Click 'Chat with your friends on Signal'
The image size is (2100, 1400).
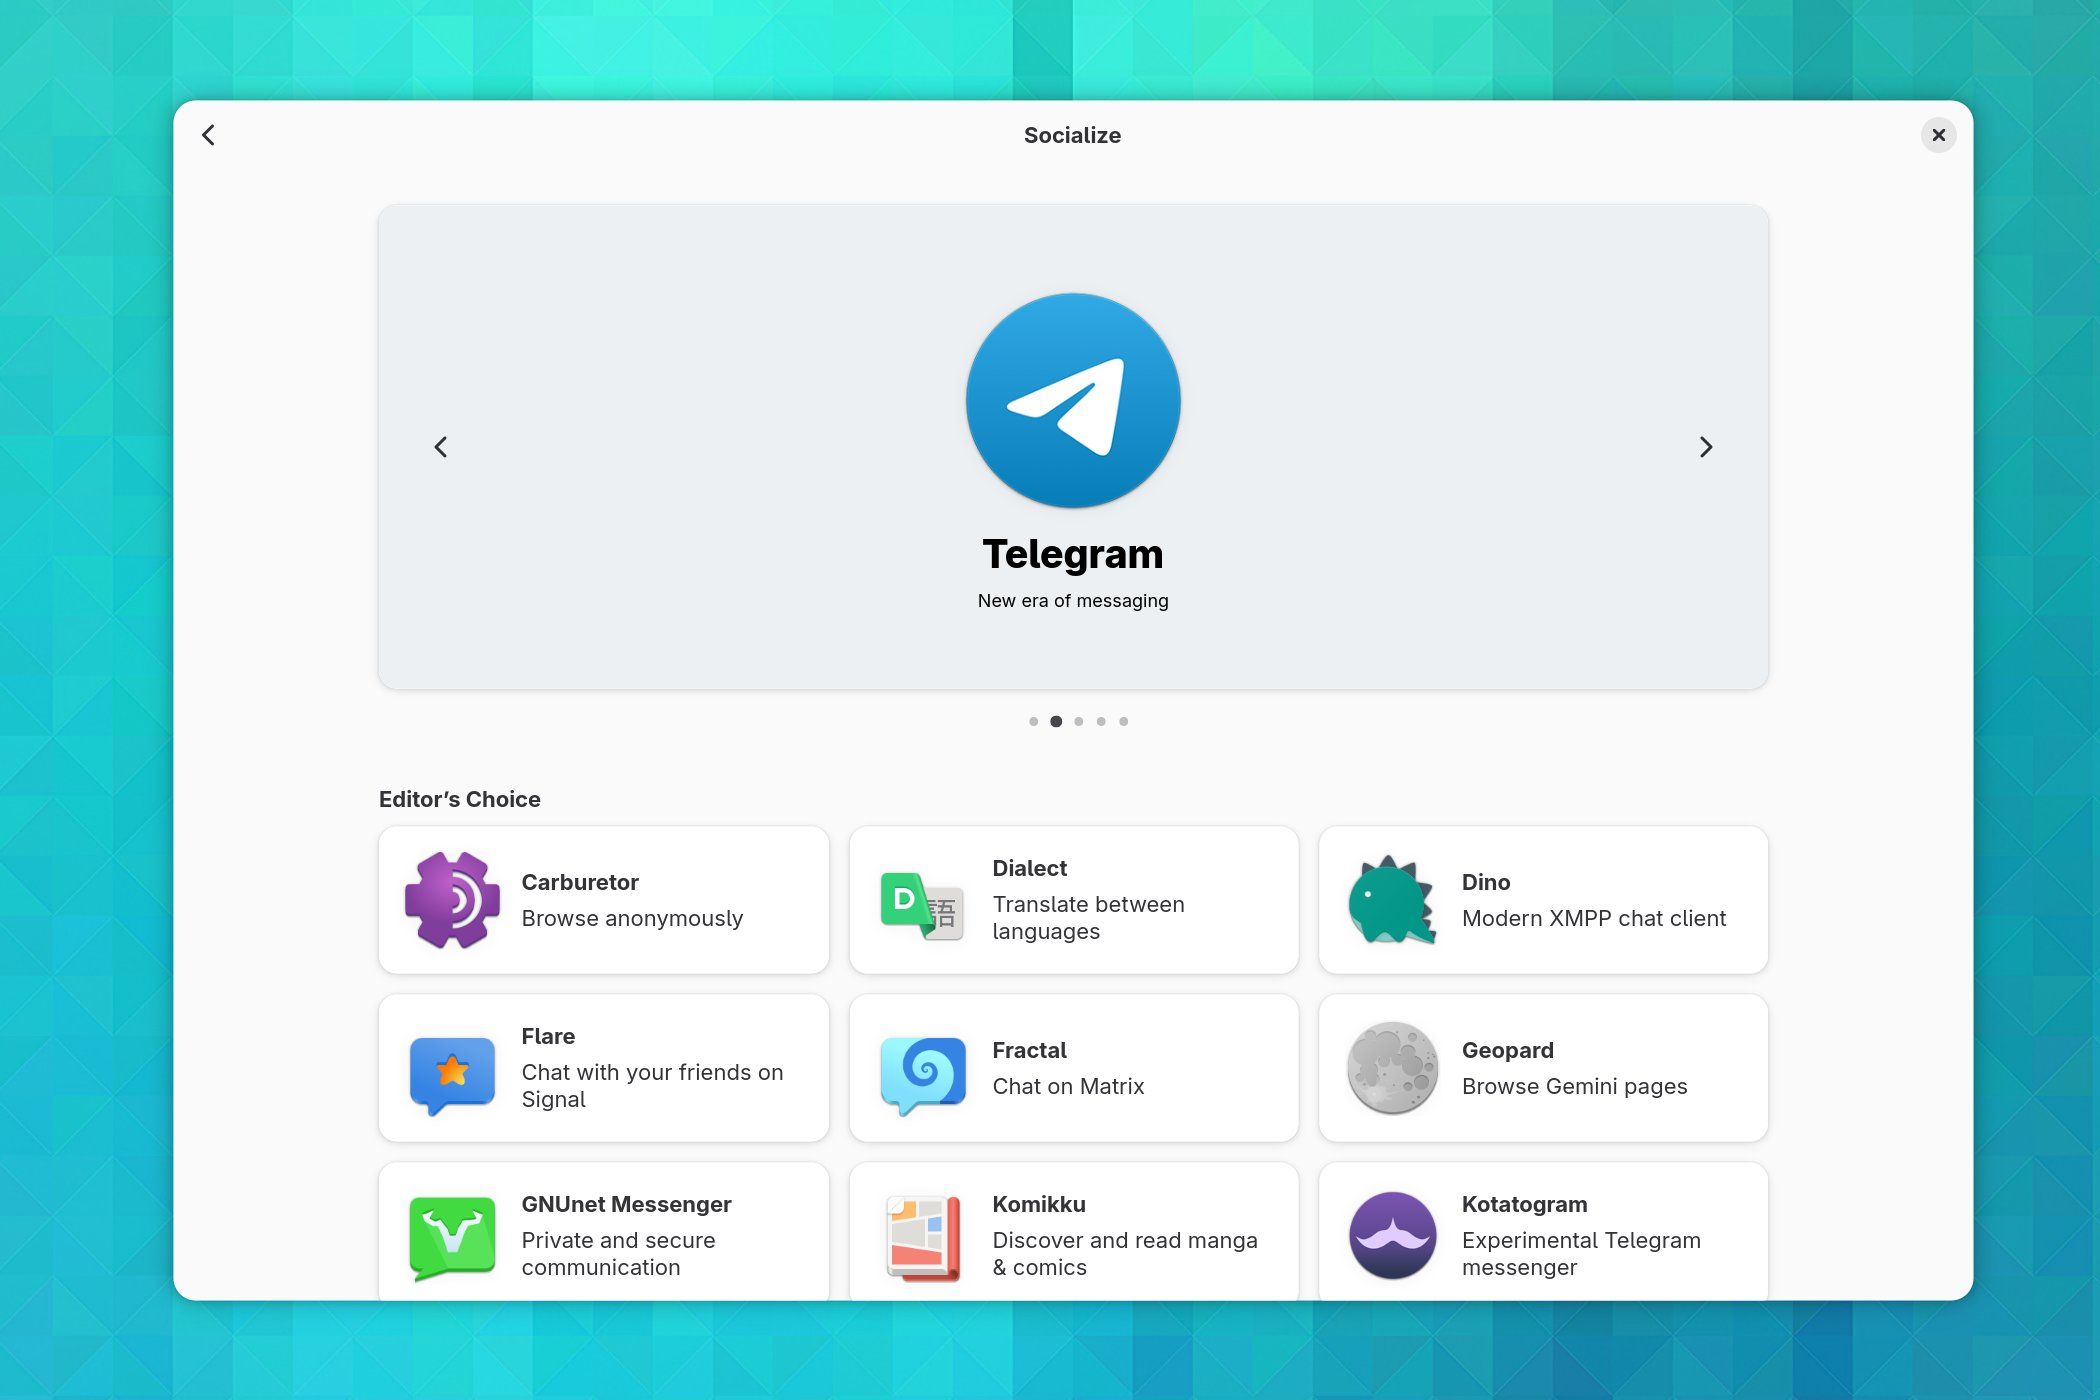click(x=652, y=1086)
